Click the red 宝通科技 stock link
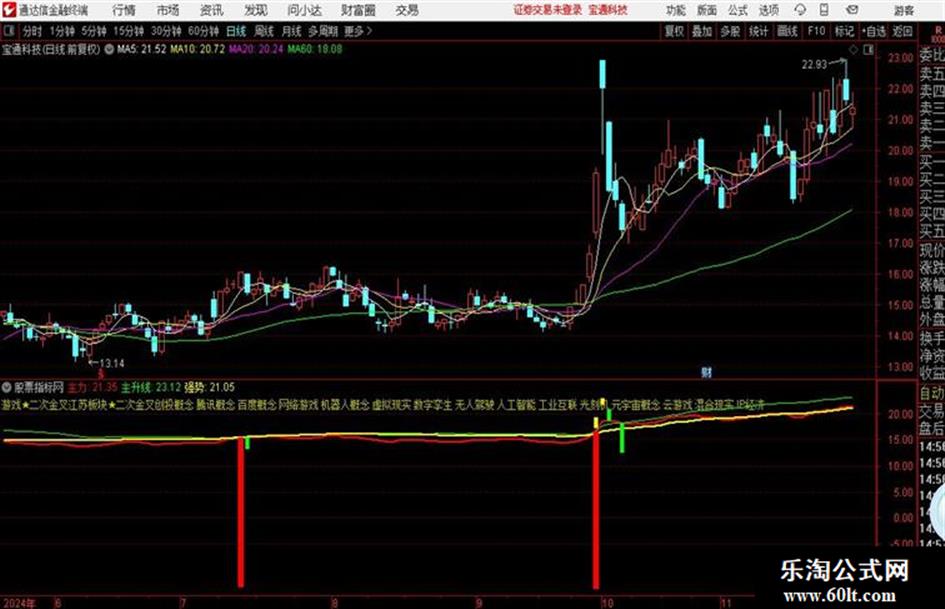The height and width of the screenshot is (609, 945). pyautogui.click(x=608, y=10)
